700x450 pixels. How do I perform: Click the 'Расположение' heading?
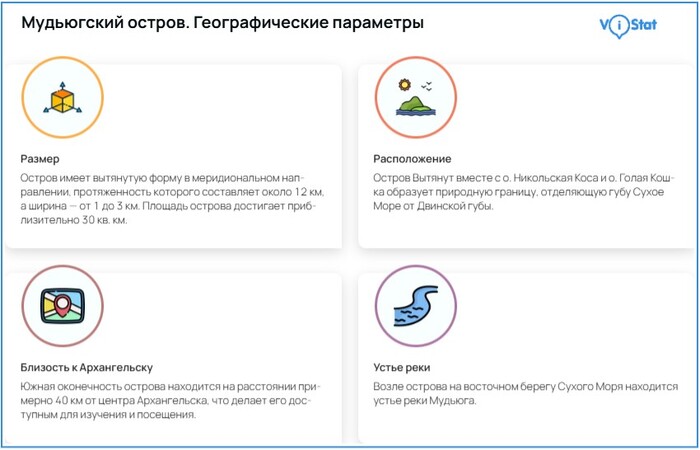pyautogui.click(x=412, y=159)
